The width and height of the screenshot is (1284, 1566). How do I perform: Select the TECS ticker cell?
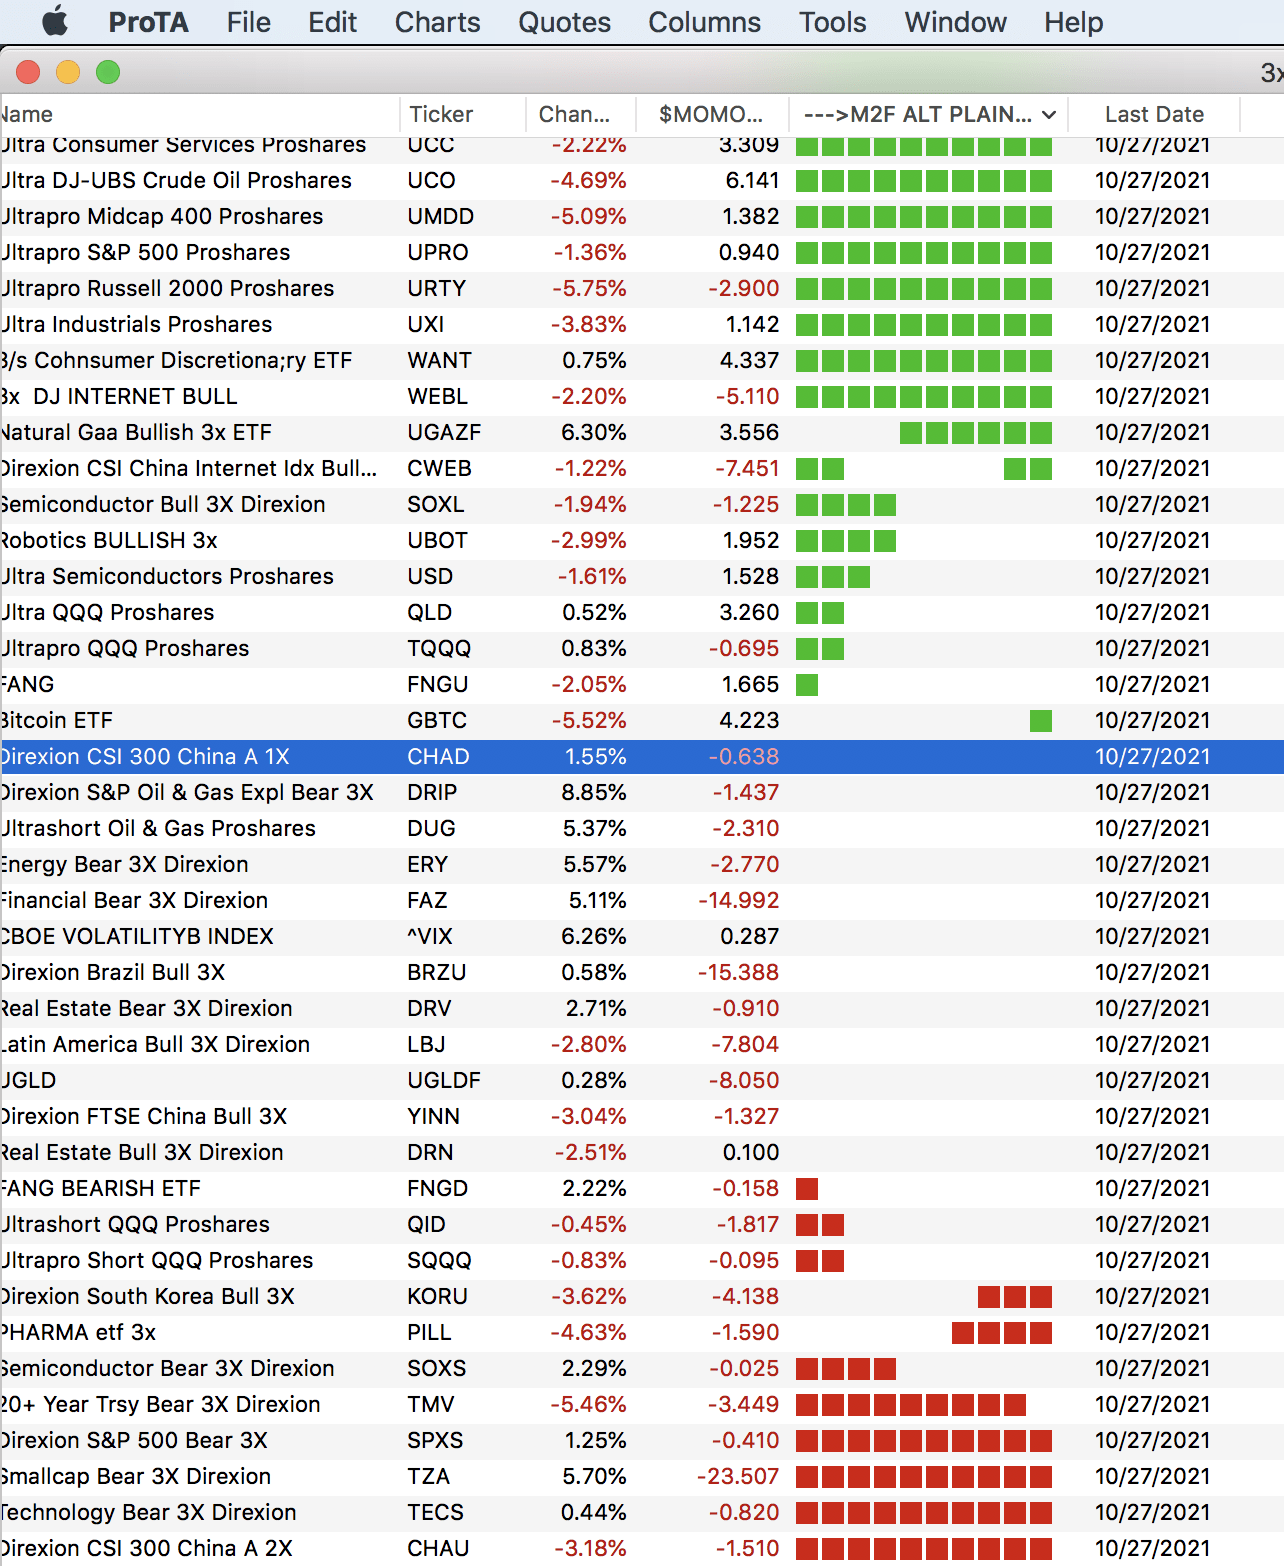(435, 1512)
